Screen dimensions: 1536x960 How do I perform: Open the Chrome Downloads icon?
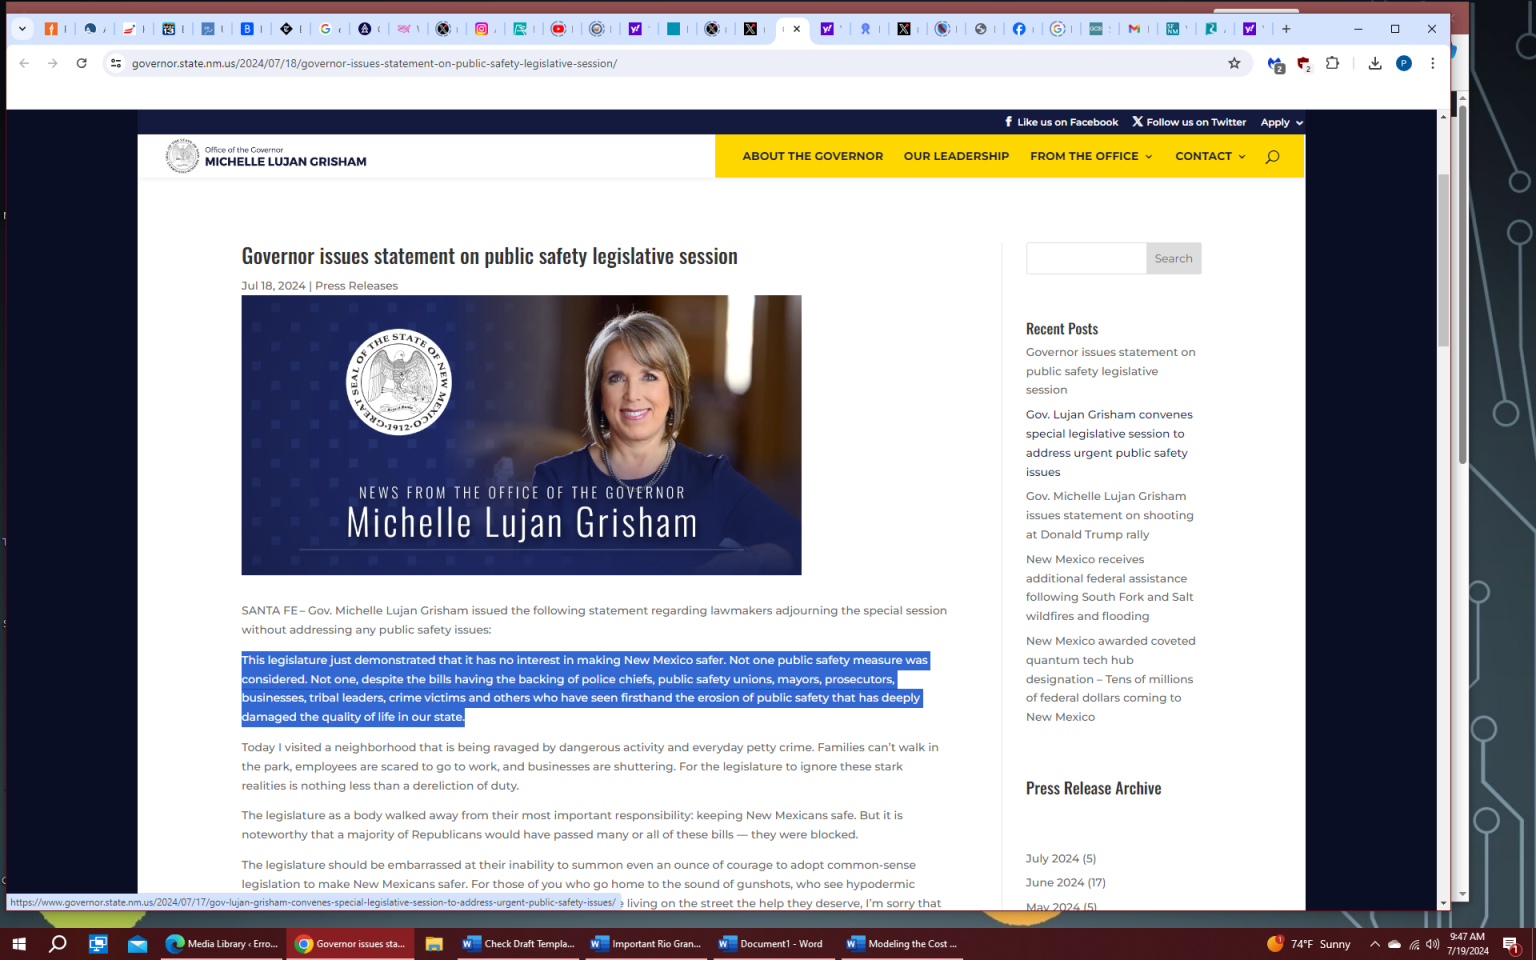[x=1375, y=63]
